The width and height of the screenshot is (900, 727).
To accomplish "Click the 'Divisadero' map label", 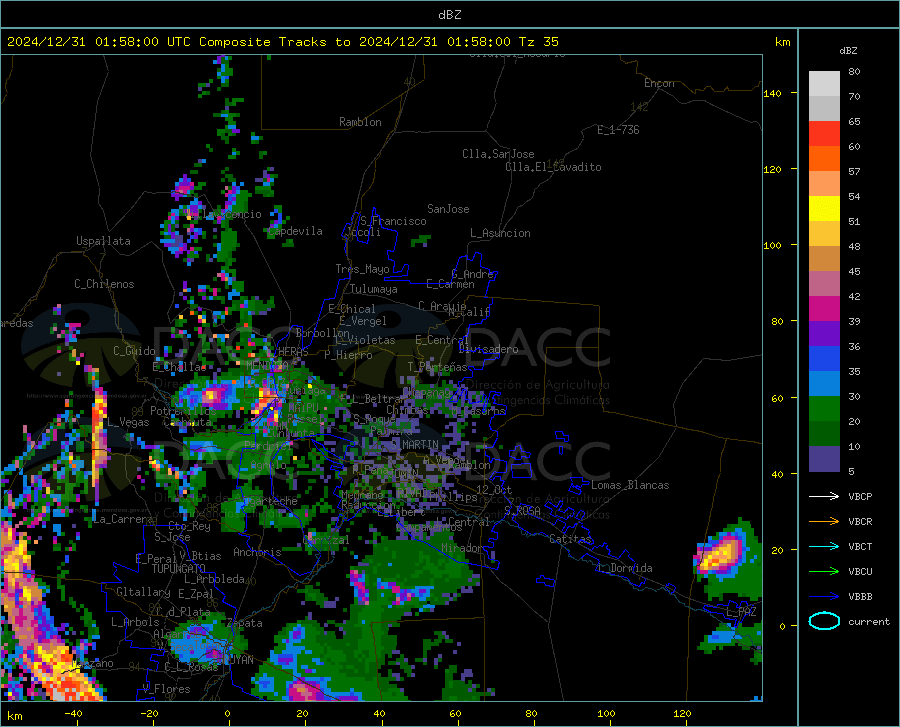I will click(x=488, y=349).
